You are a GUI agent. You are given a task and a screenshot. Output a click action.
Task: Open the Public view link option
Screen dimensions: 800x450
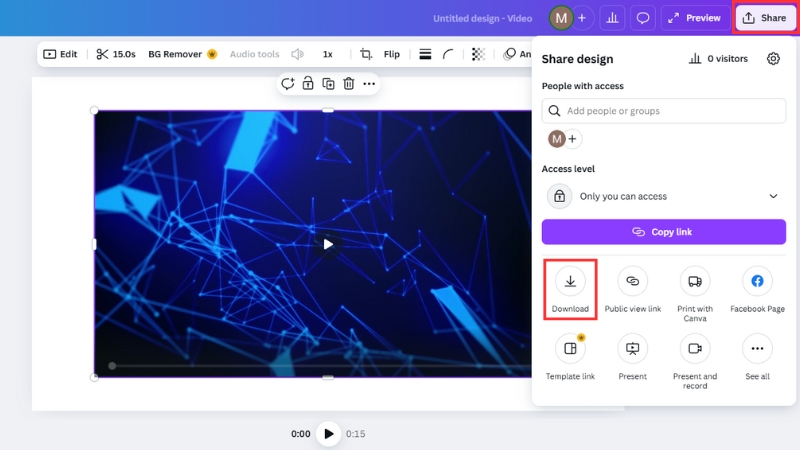click(632, 282)
